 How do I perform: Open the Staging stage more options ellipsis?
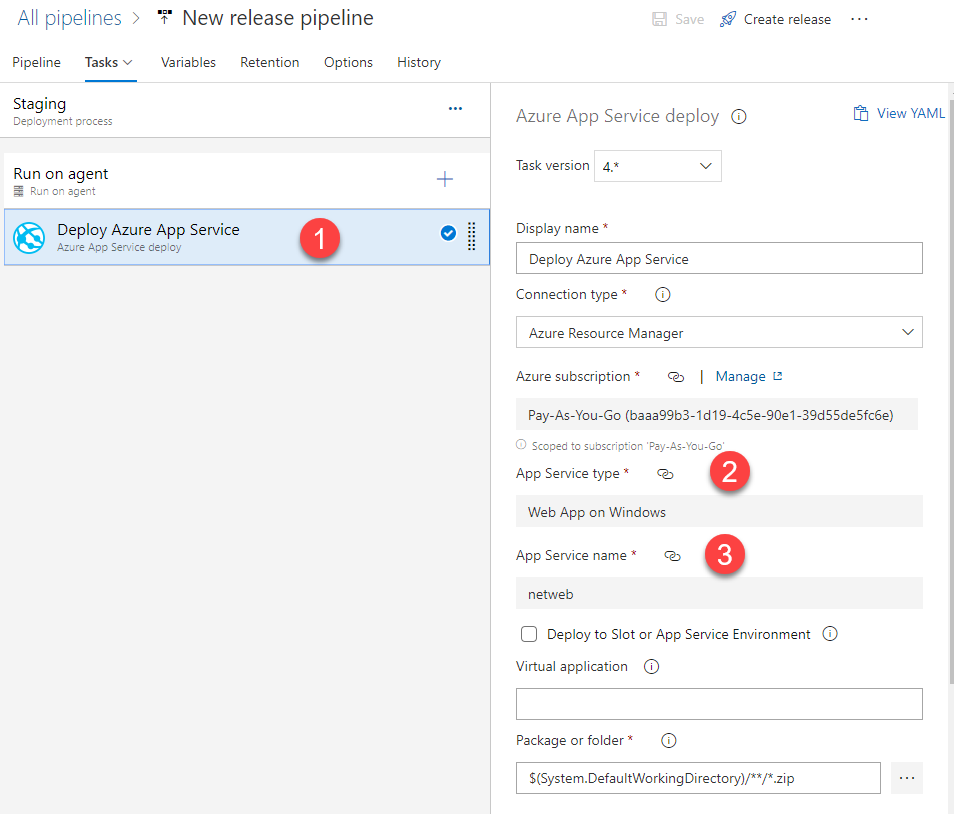(455, 108)
